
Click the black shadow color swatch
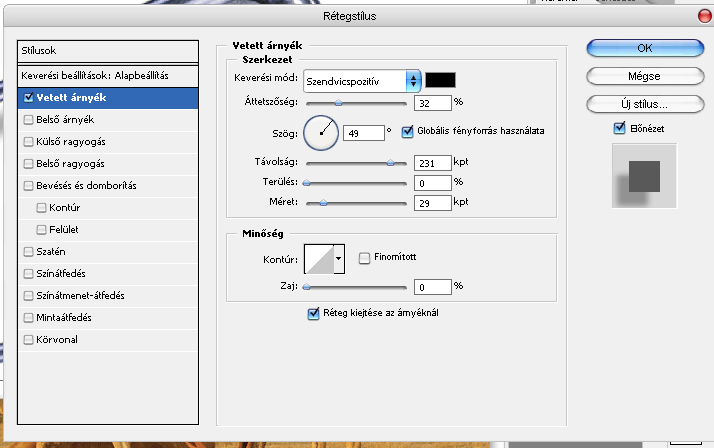tap(440, 80)
